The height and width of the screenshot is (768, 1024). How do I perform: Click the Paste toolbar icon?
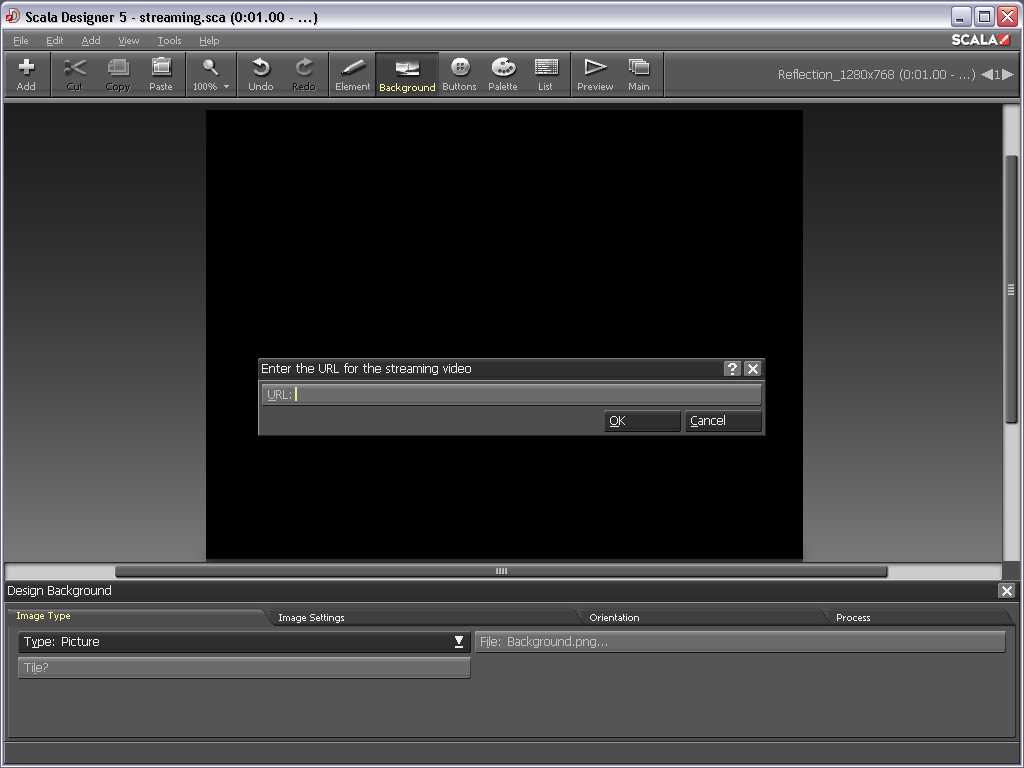pyautogui.click(x=161, y=74)
